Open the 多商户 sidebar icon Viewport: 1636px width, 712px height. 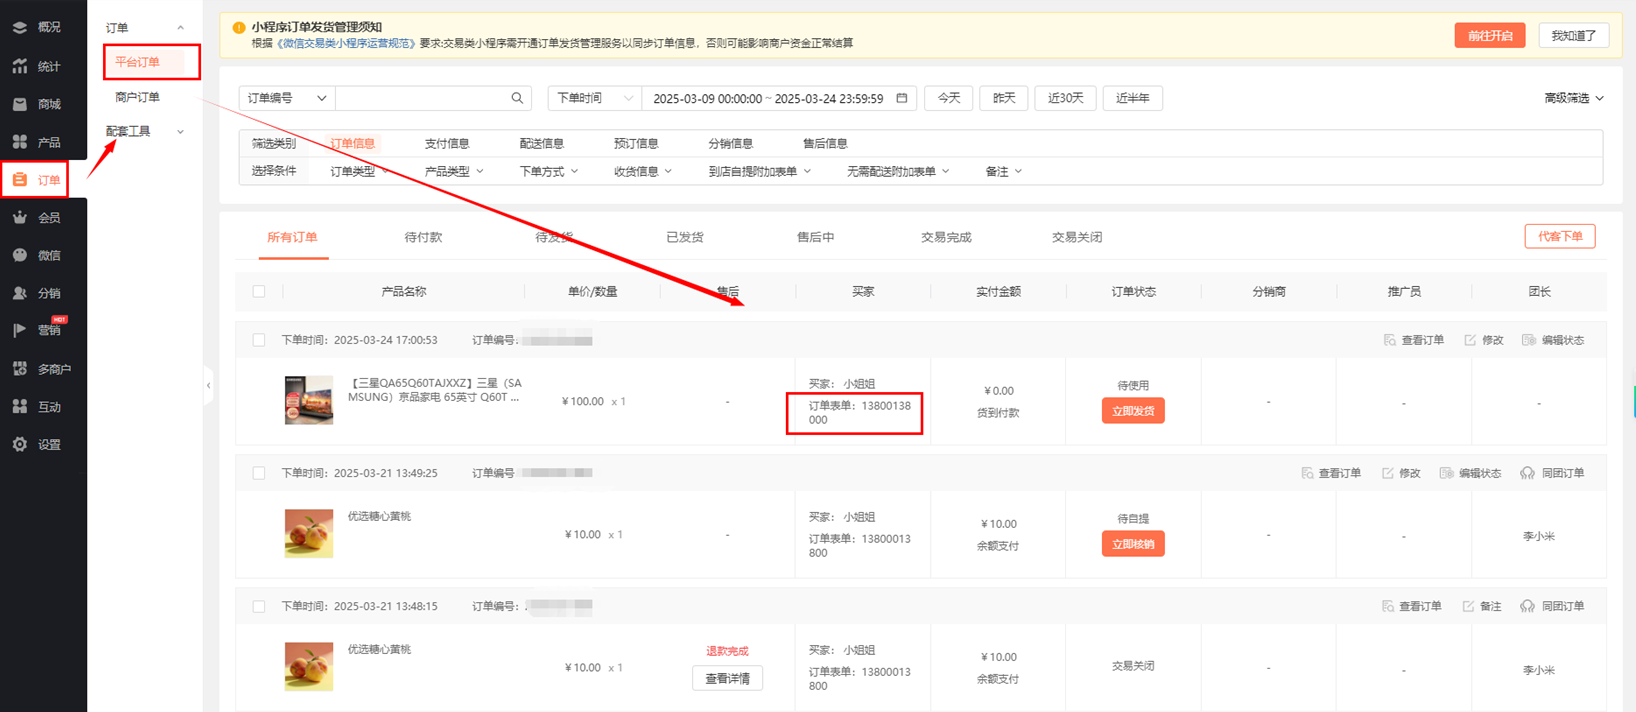click(x=20, y=369)
